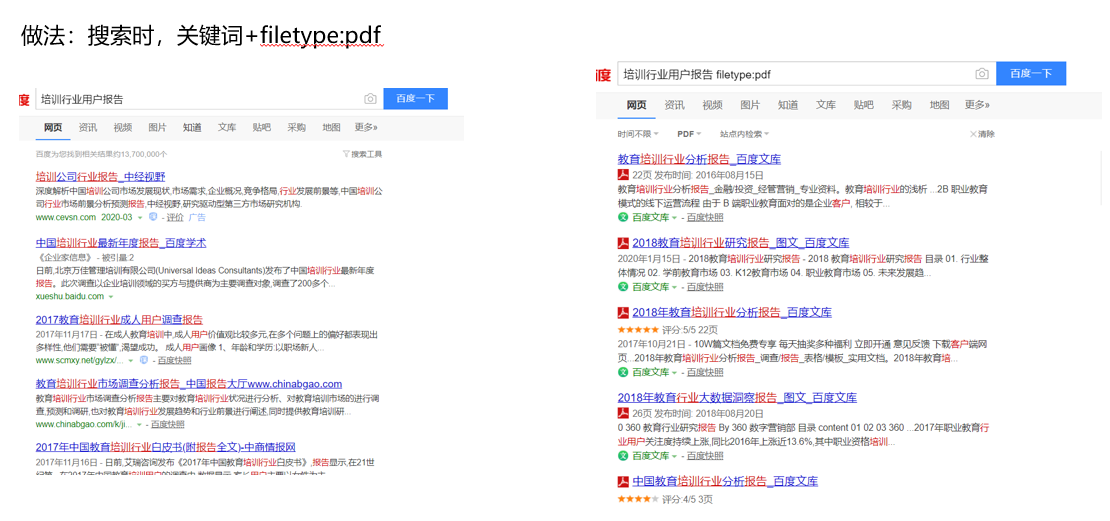The width and height of the screenshot is (1110, 521).
Task: Expand the arrow after www.scmxy.net/gylzx/...
Action: [x=132, y=360]
